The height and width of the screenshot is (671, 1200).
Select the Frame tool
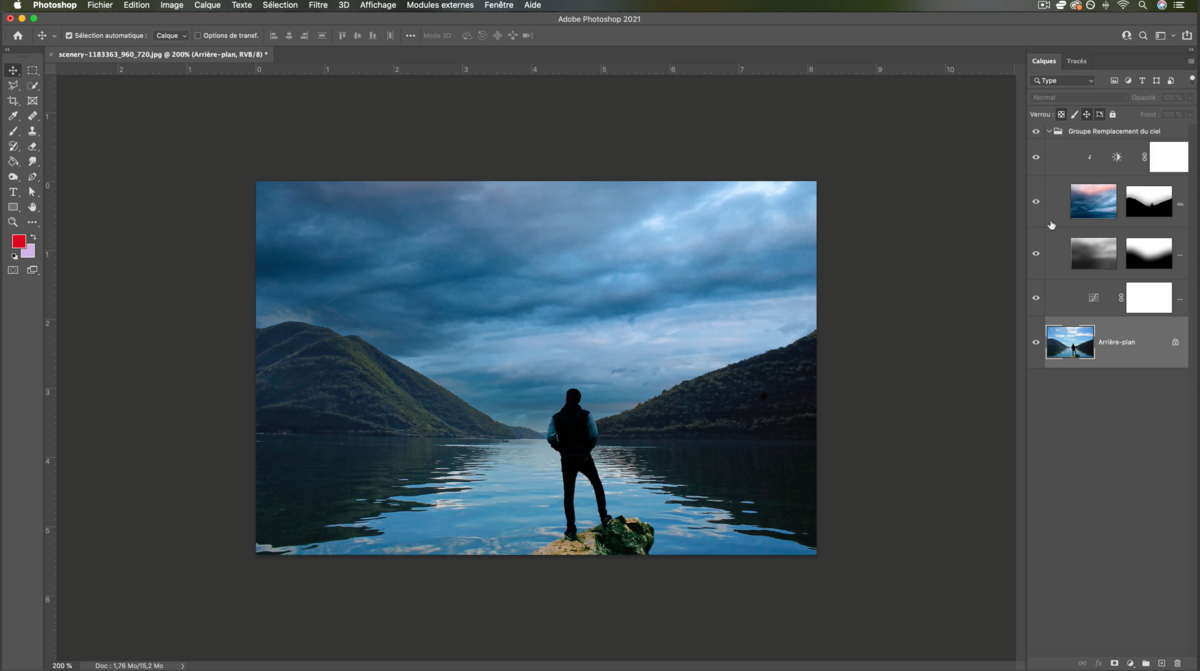[32, 101]
